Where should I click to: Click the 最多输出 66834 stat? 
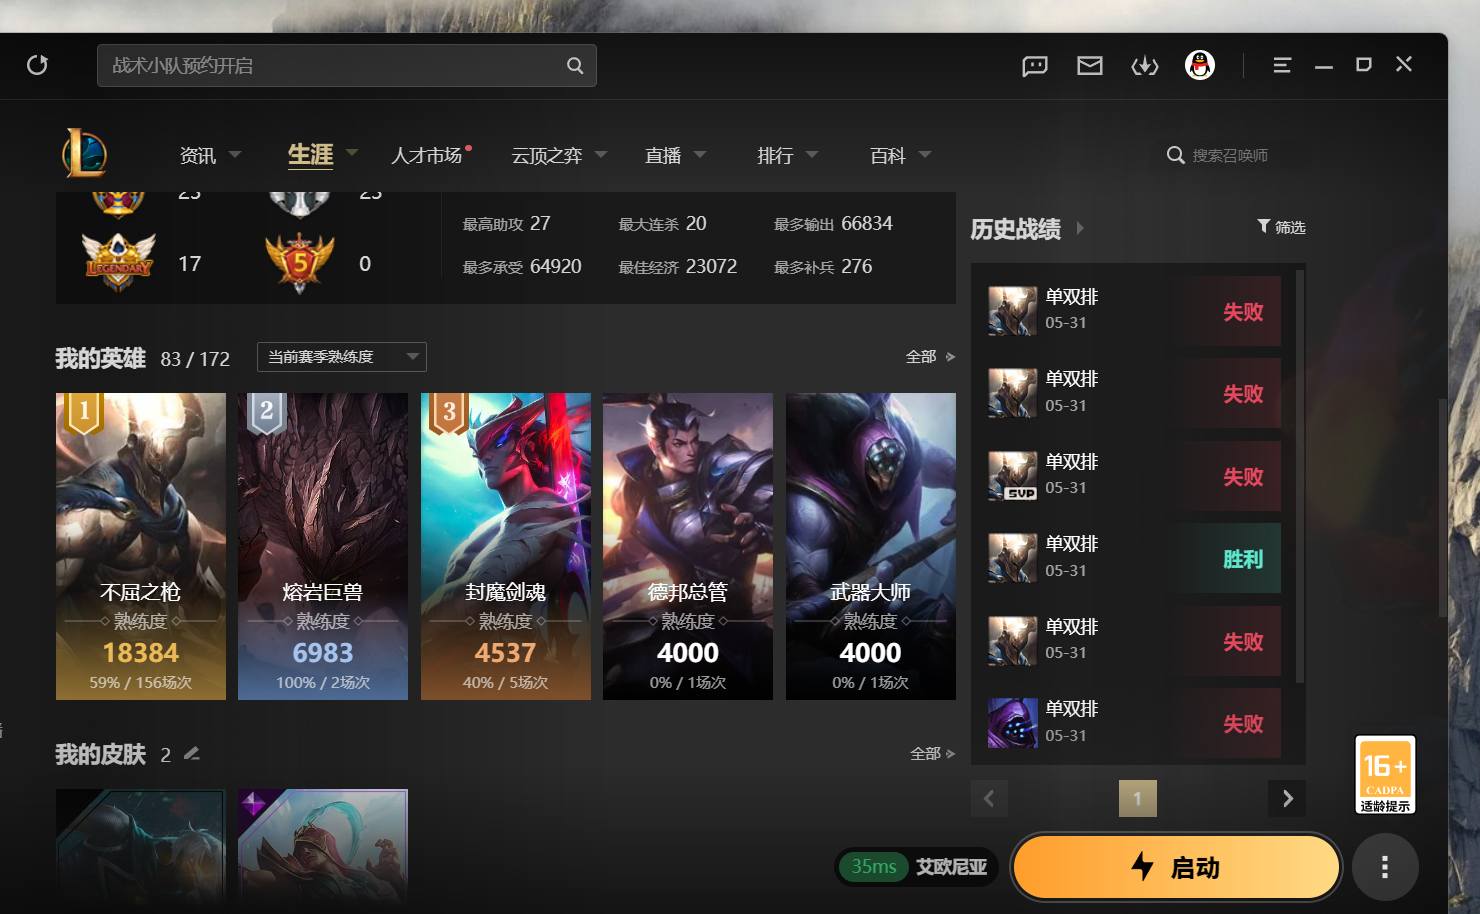833,224
